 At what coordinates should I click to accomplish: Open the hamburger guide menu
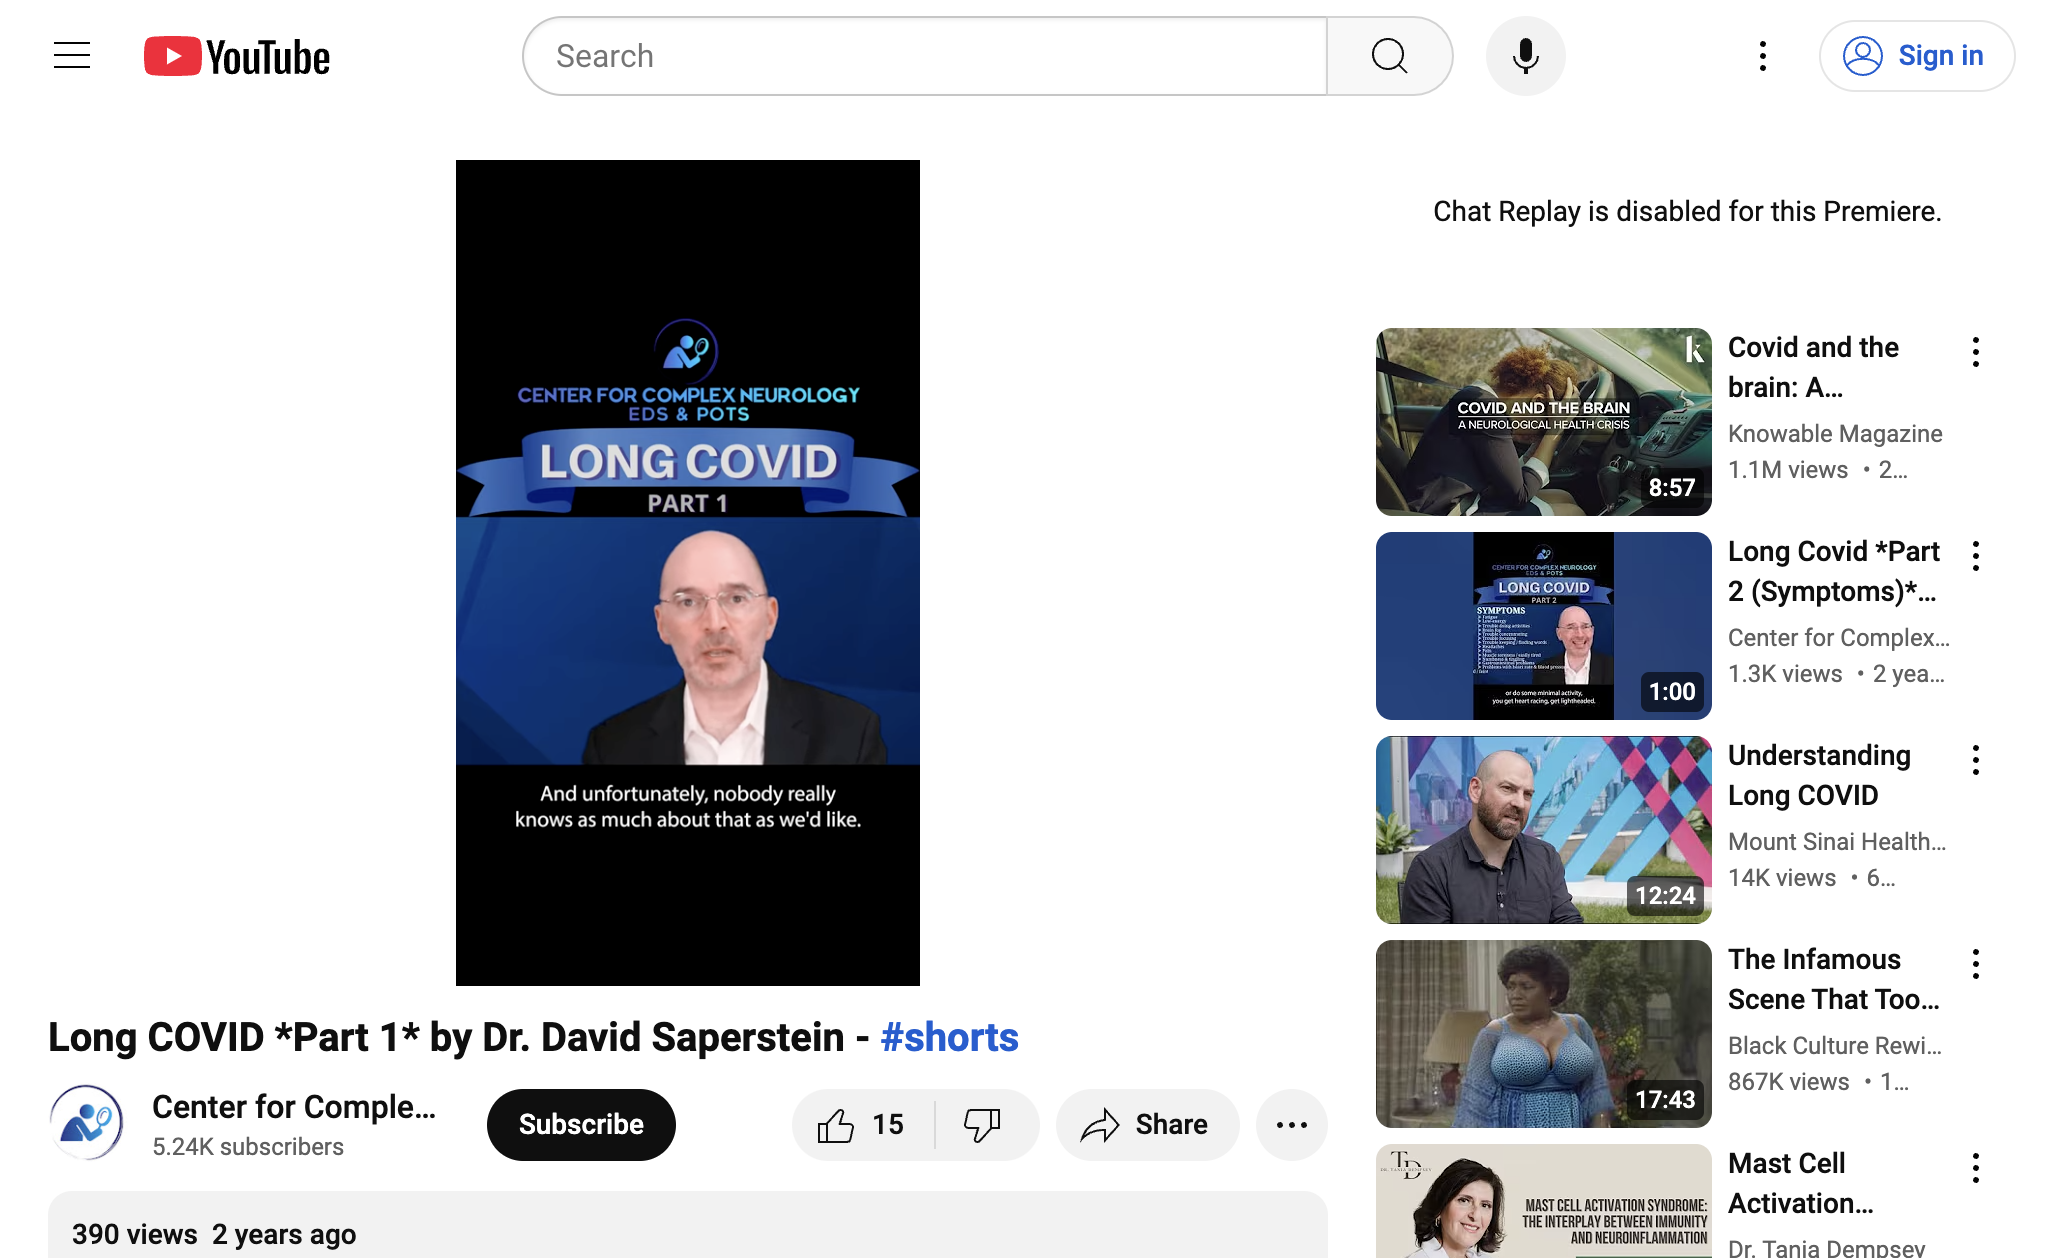[x=72, y=56]
